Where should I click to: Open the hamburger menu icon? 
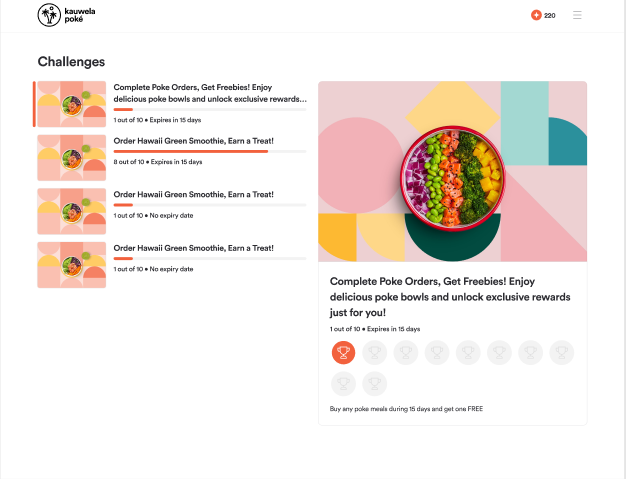577,15
